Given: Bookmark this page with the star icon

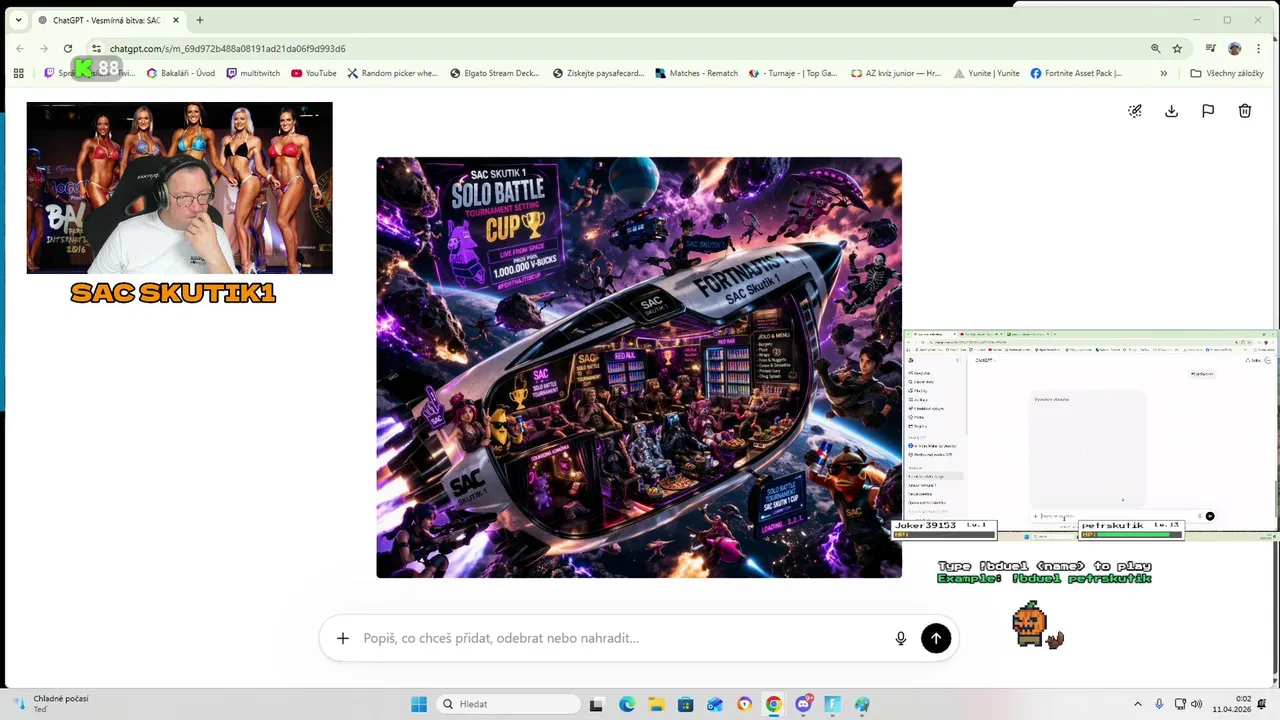Looking at the screenshot, I should coord(1178,48).
